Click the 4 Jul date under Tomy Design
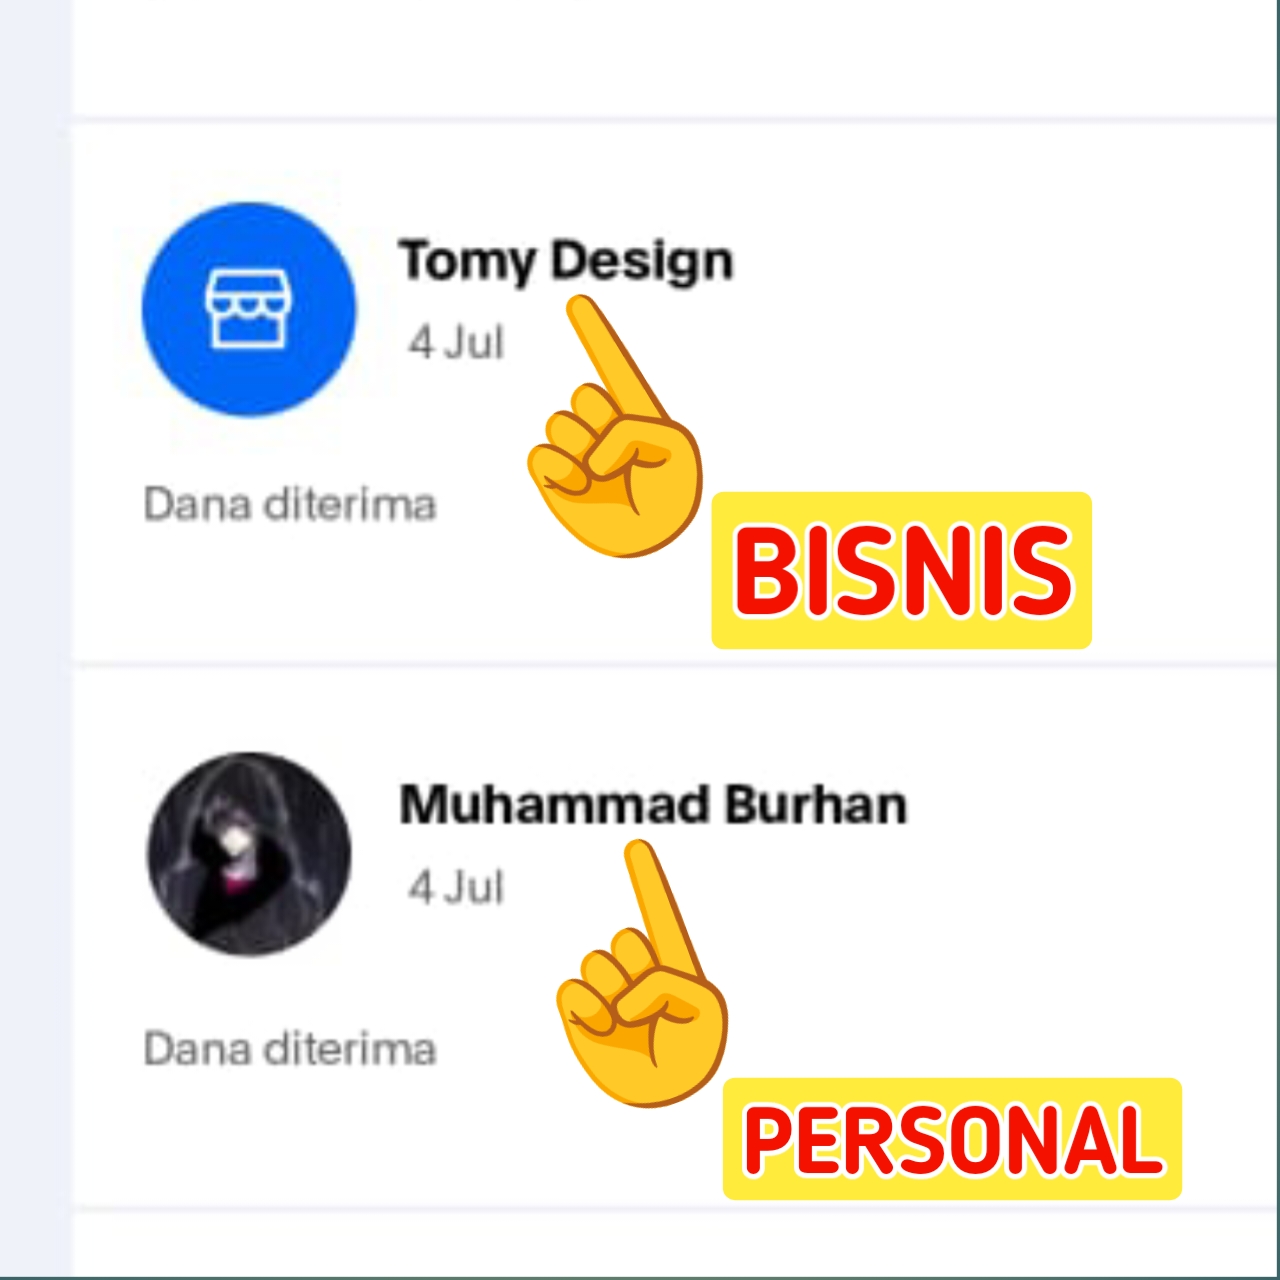The image size is (1280, 1280). click(456, 342)
